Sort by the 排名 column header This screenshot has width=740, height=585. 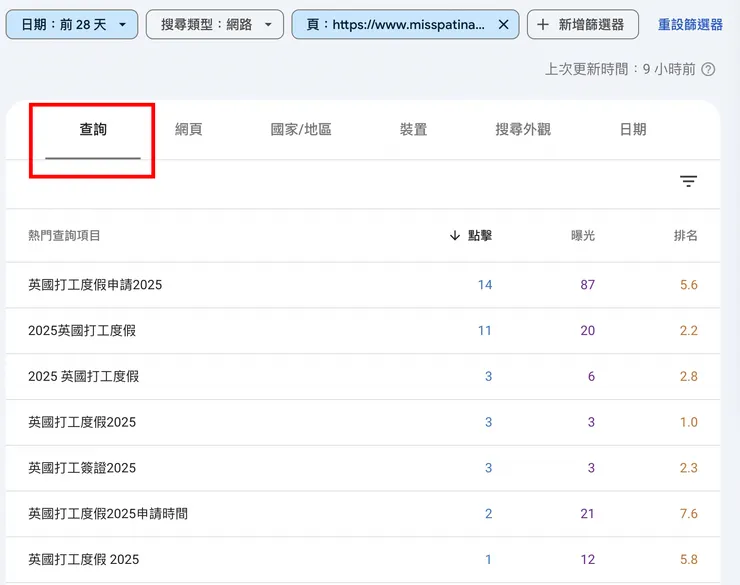click(x=686, y=235)
